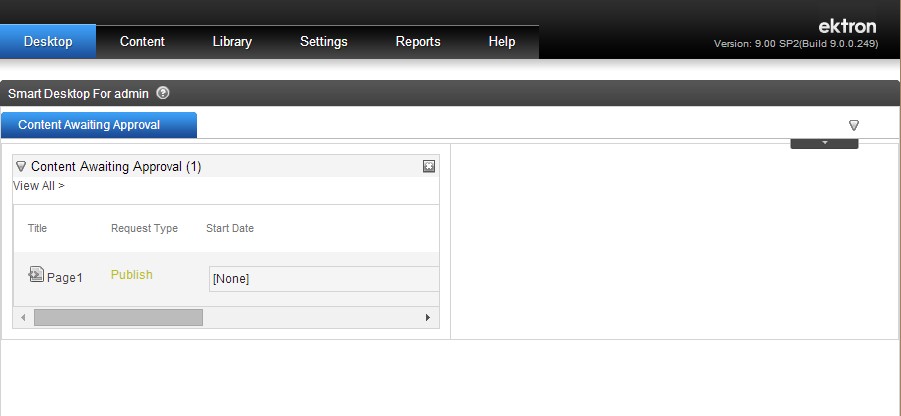This screenshot has height=416, width=901.
Task: Open the Desktop tab
Action: pos(48,41)
